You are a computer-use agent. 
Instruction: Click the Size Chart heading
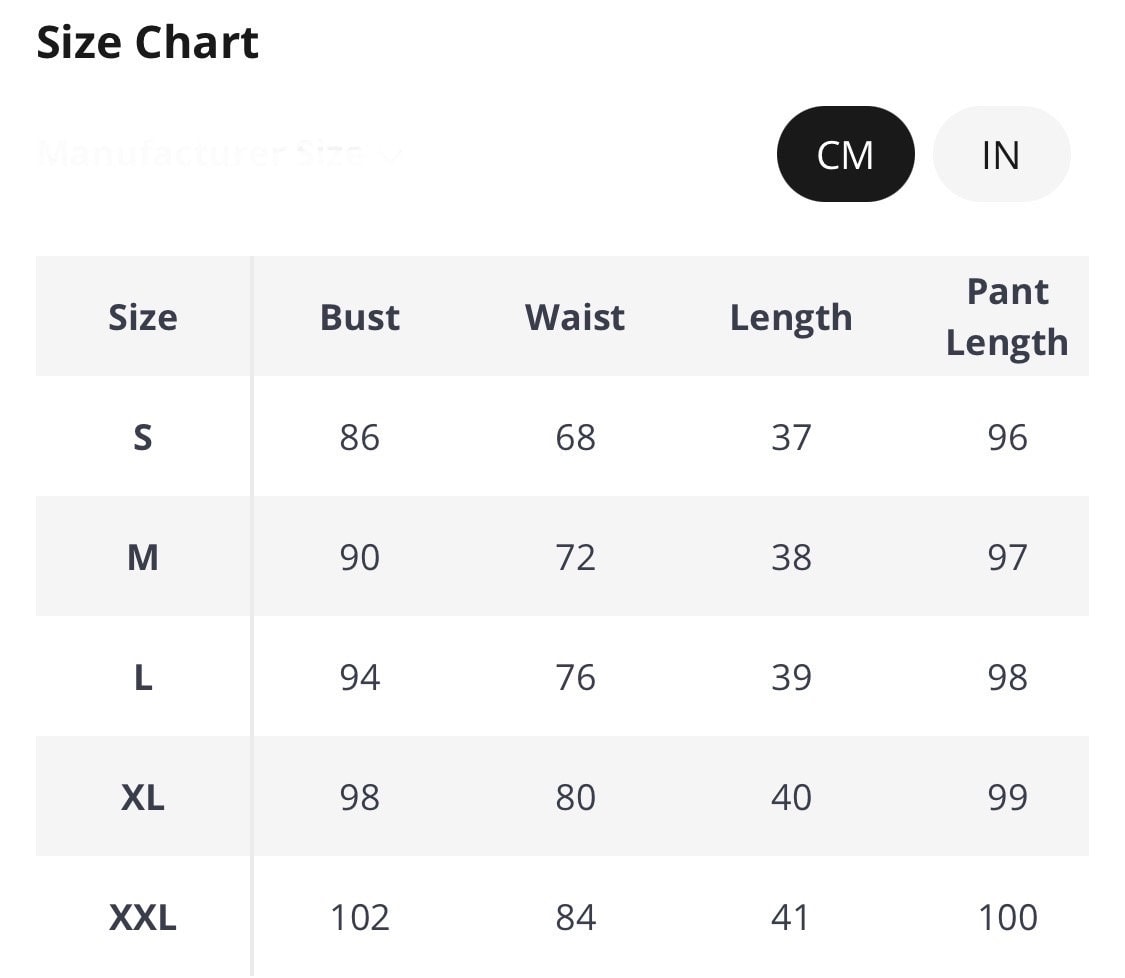pos(148,43)
